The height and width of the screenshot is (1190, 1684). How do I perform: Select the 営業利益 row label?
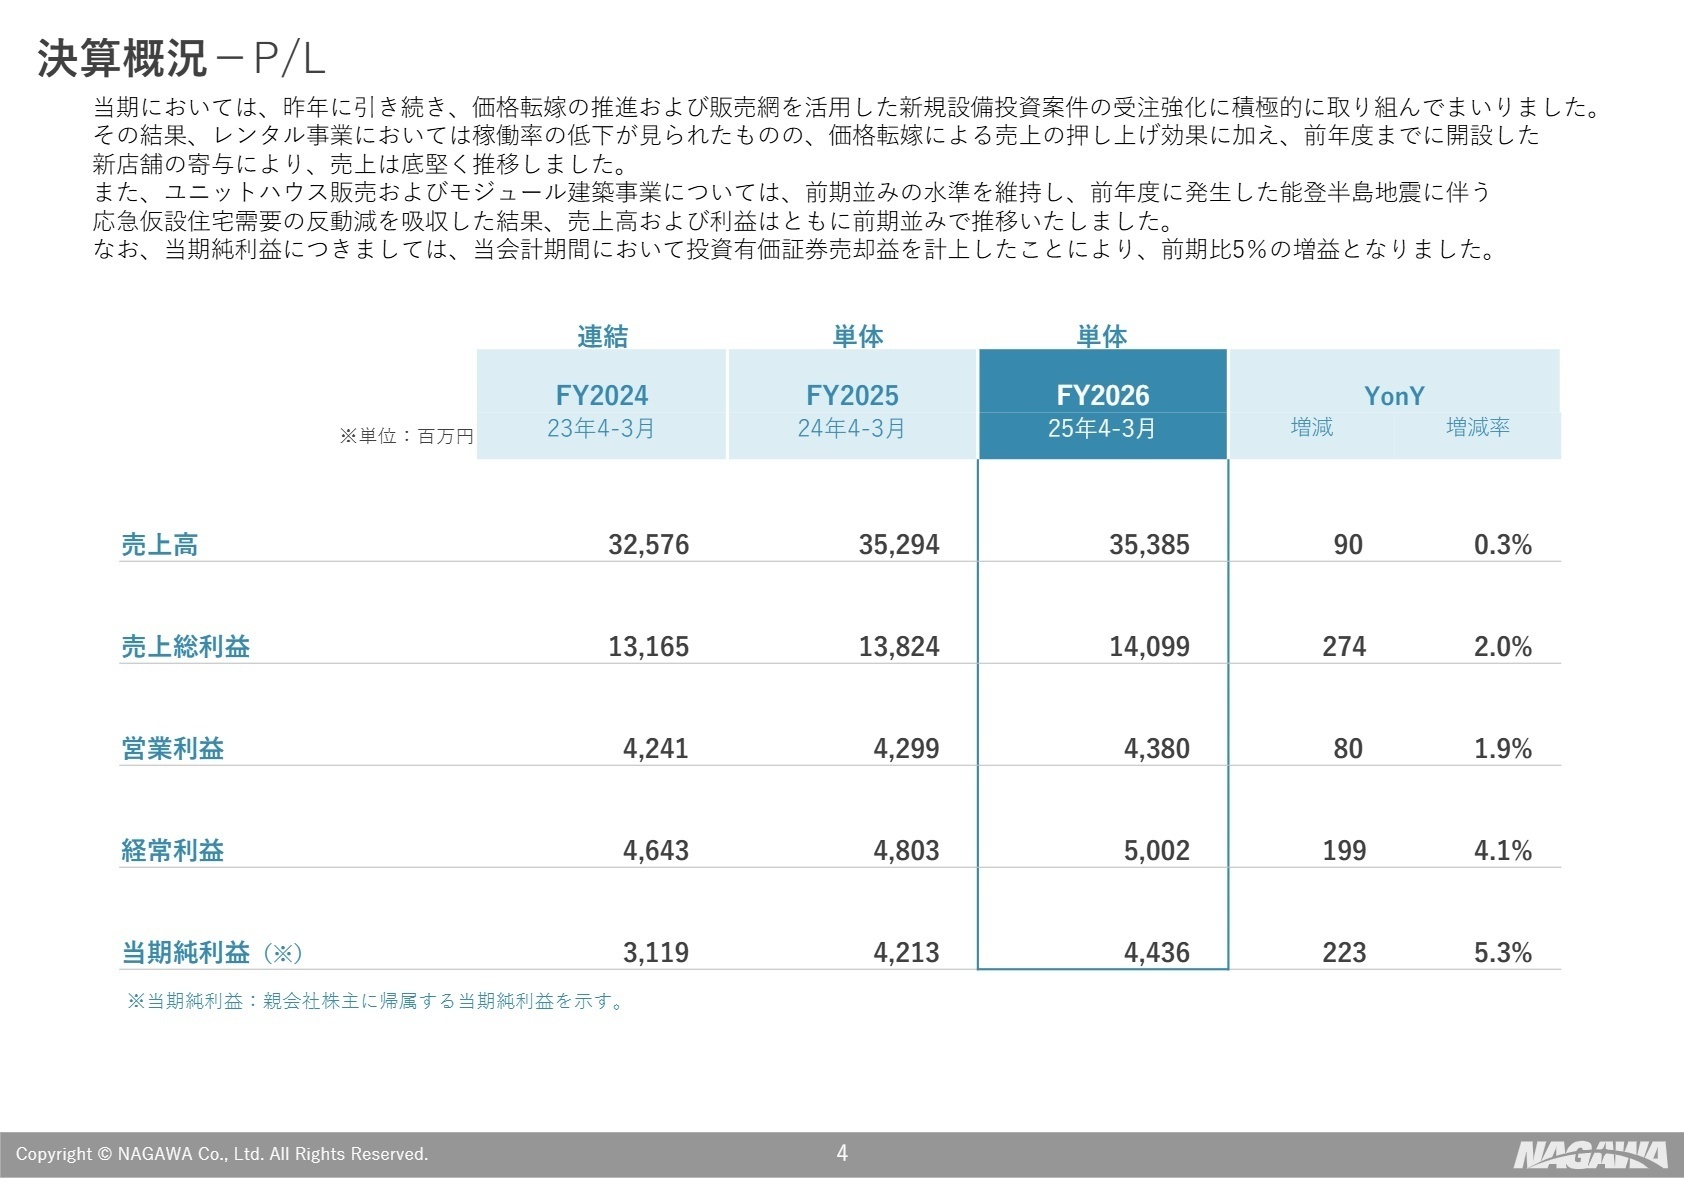[173, 749]
